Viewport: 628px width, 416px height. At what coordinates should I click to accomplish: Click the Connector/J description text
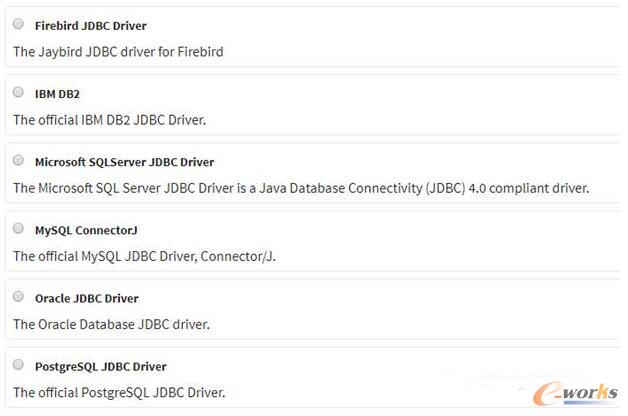coord(144,256)
